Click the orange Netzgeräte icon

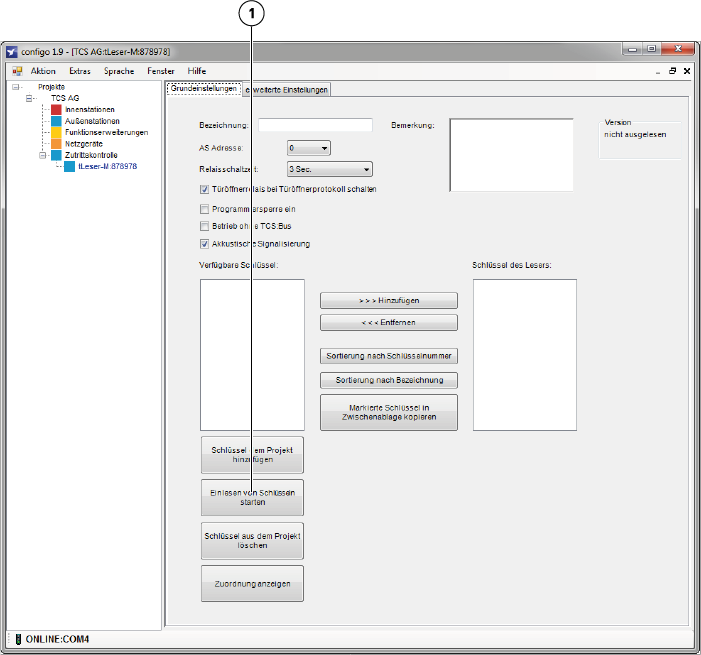pyautogui.click(x=57, y=144)
